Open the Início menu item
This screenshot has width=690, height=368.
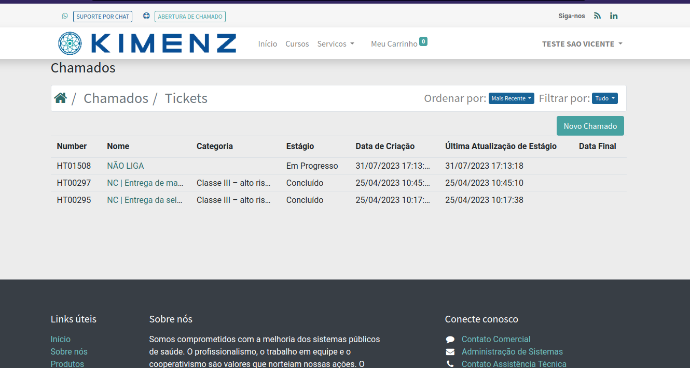[268, 44]
